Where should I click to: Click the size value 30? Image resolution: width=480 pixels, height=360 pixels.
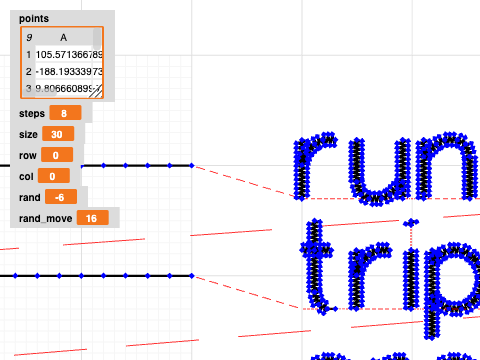(x=58, y=134)
